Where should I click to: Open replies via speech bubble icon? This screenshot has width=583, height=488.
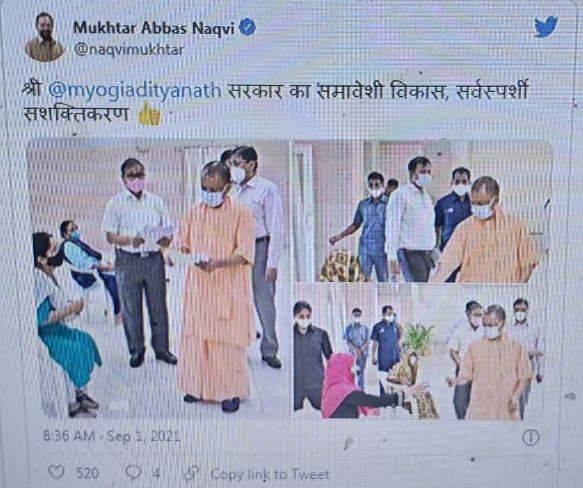click(x=133, y=472)
